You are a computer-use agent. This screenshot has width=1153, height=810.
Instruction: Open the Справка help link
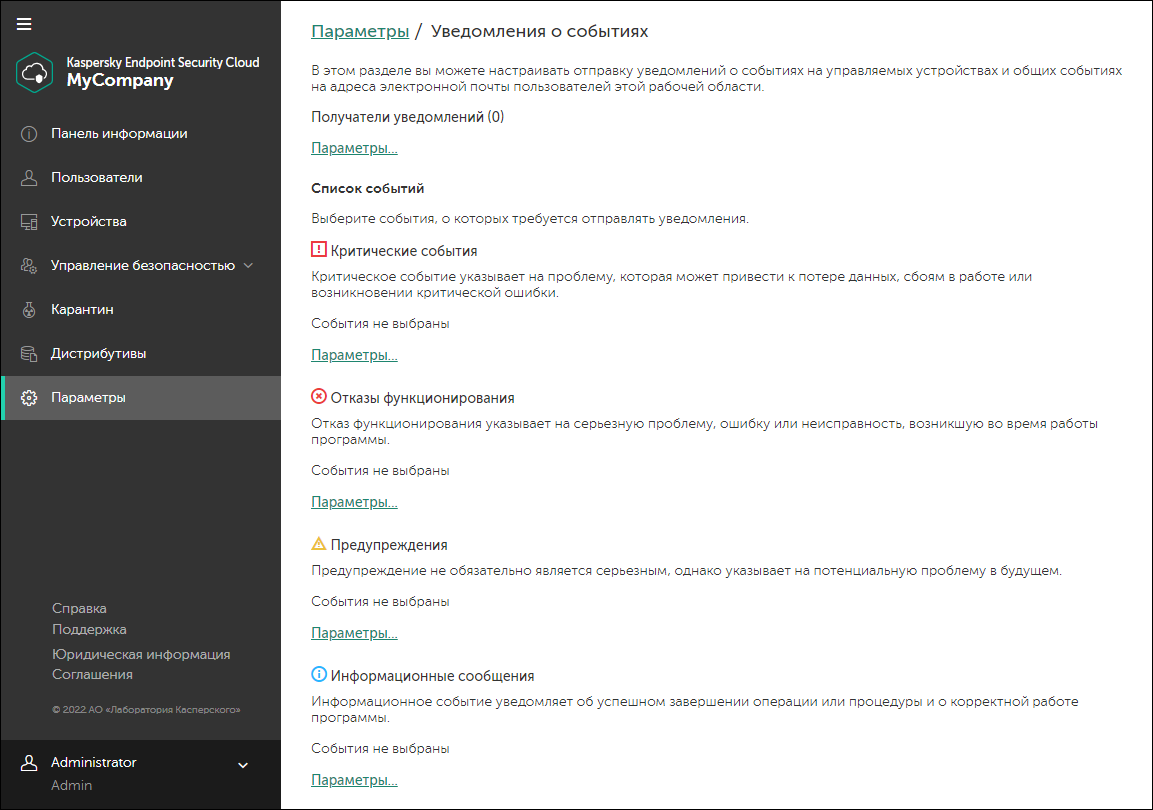[79, 608]
